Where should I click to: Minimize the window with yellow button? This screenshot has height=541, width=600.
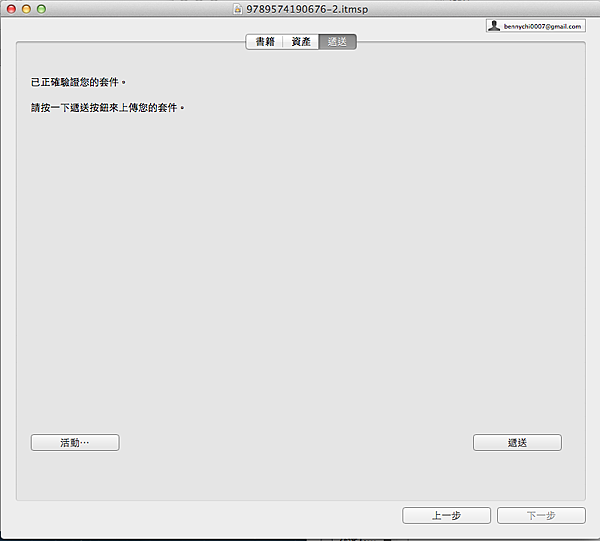(x=26, y=9)
